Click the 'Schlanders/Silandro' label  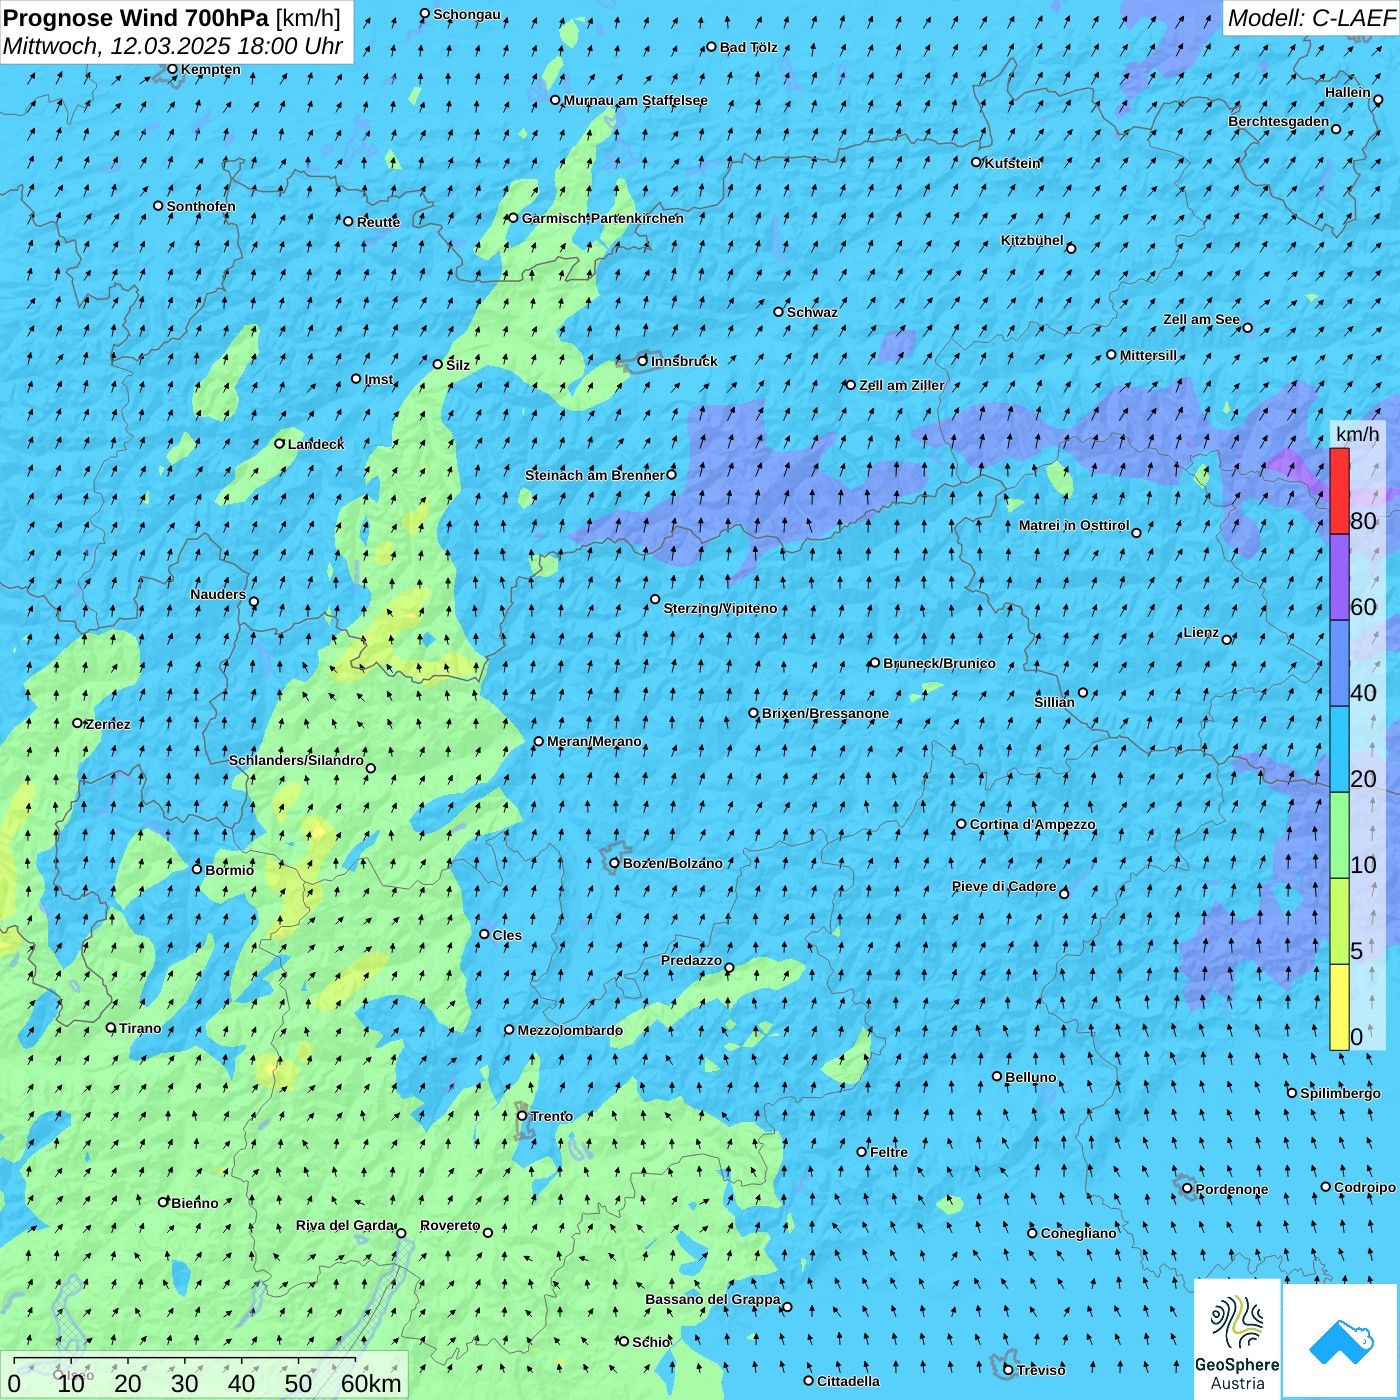tap(296, 760)
